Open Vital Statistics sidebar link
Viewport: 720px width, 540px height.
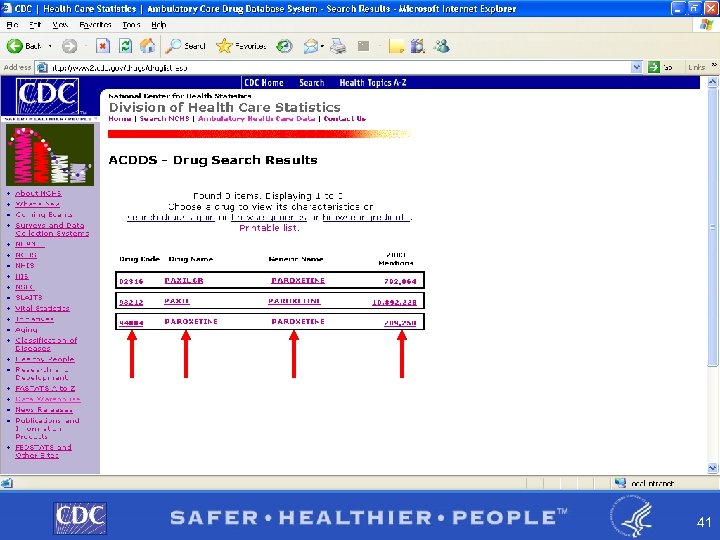(x=42, y=308)
